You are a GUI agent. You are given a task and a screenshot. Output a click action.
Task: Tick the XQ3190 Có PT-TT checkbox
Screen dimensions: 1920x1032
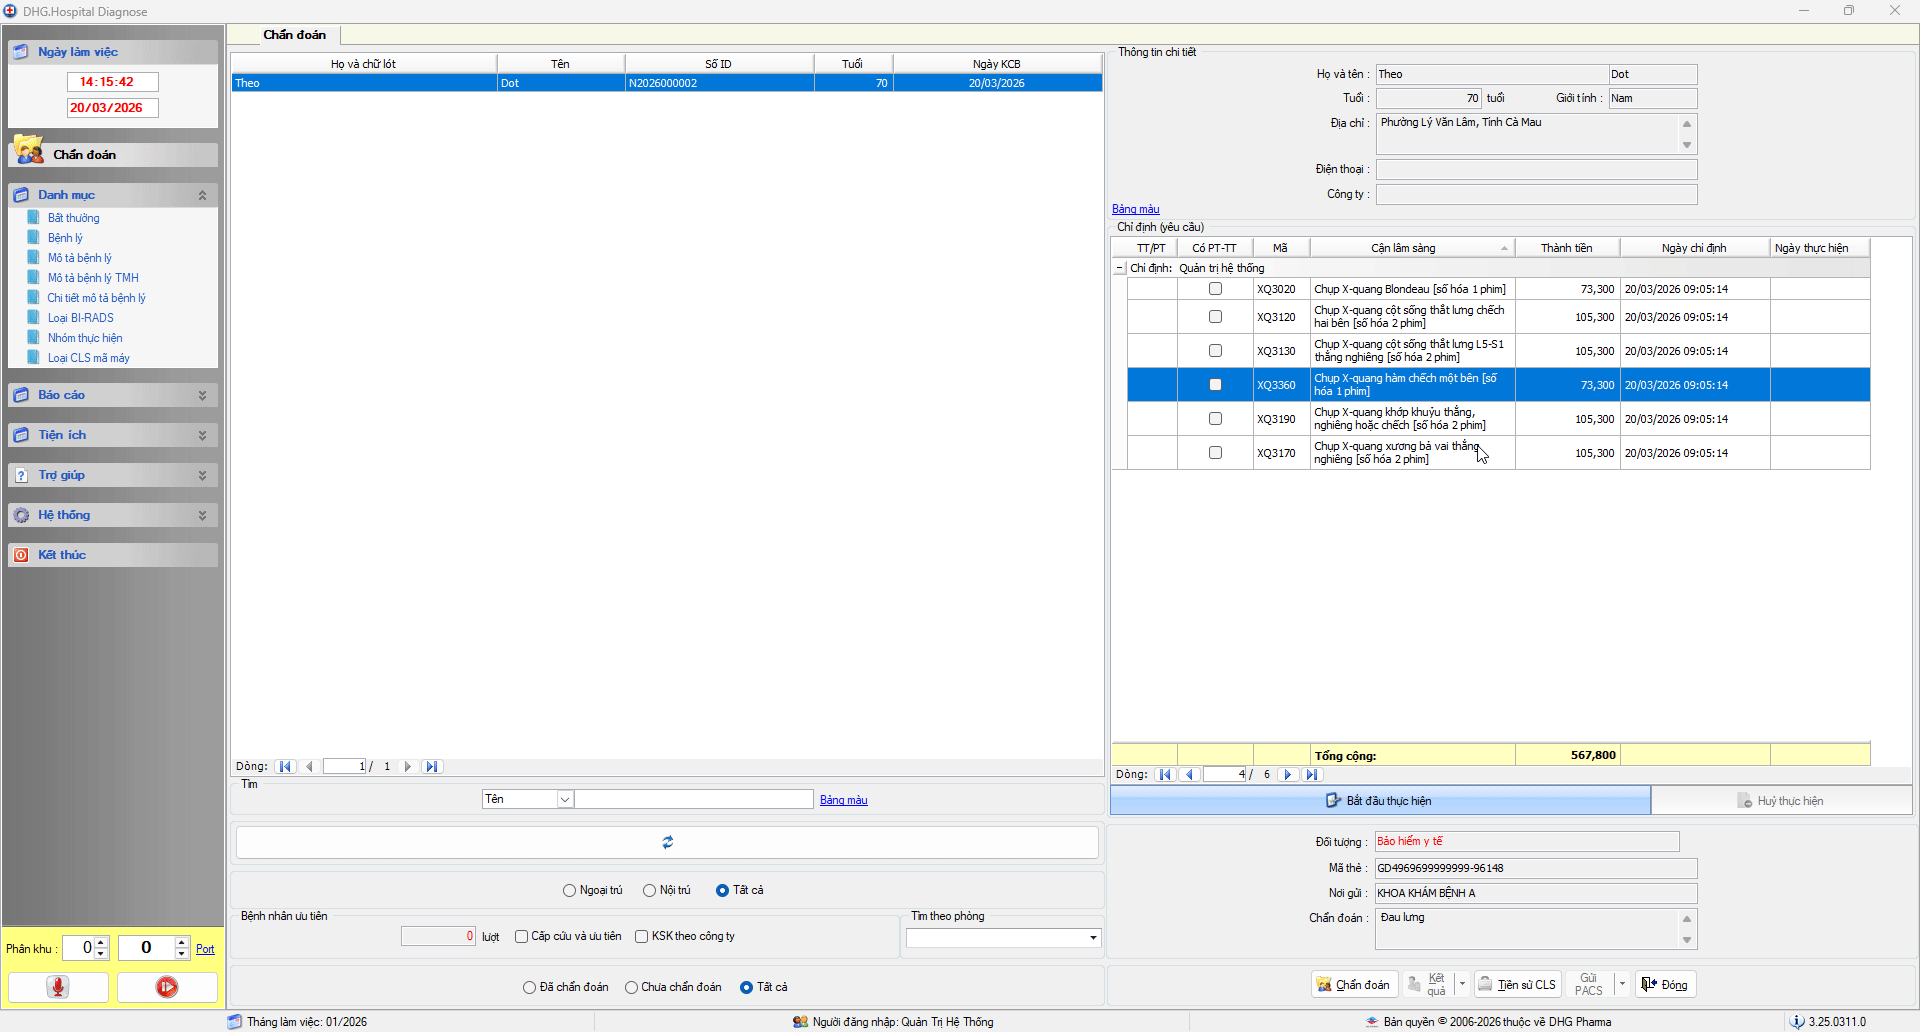tap(1215, 419)
